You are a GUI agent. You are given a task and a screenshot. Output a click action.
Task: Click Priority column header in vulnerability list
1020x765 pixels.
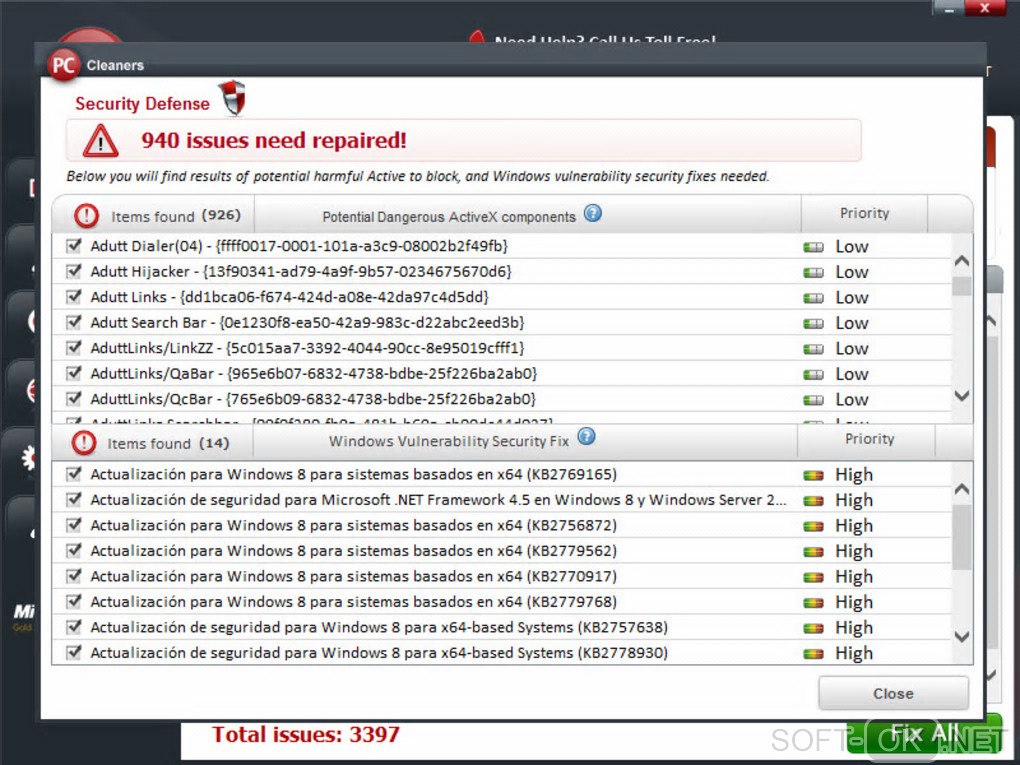point(869,439)
